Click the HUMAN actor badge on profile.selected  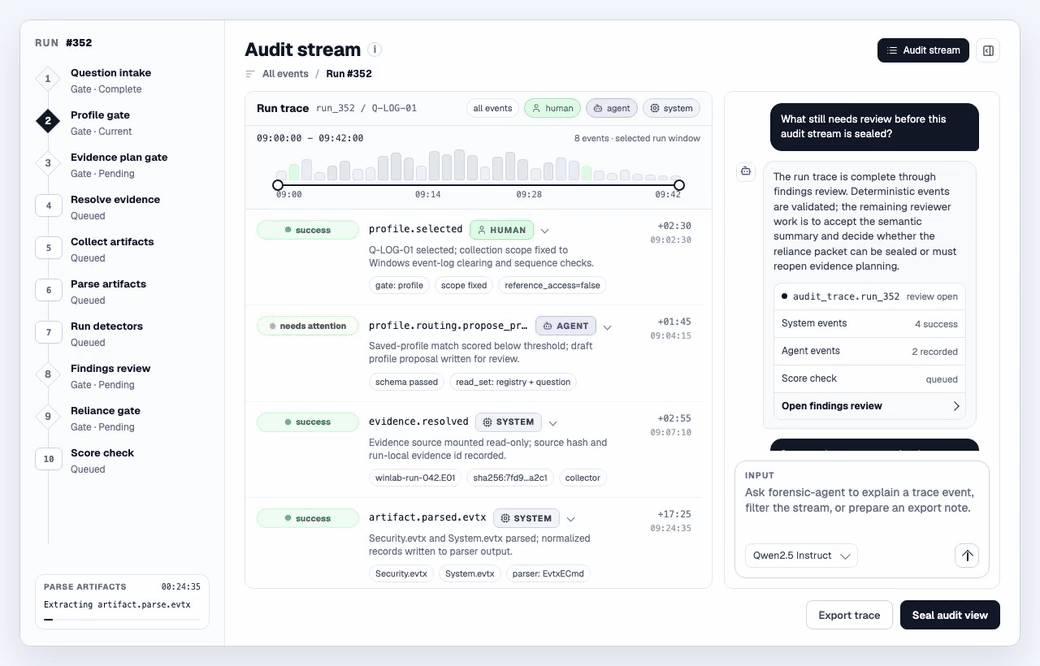[501, 230]
